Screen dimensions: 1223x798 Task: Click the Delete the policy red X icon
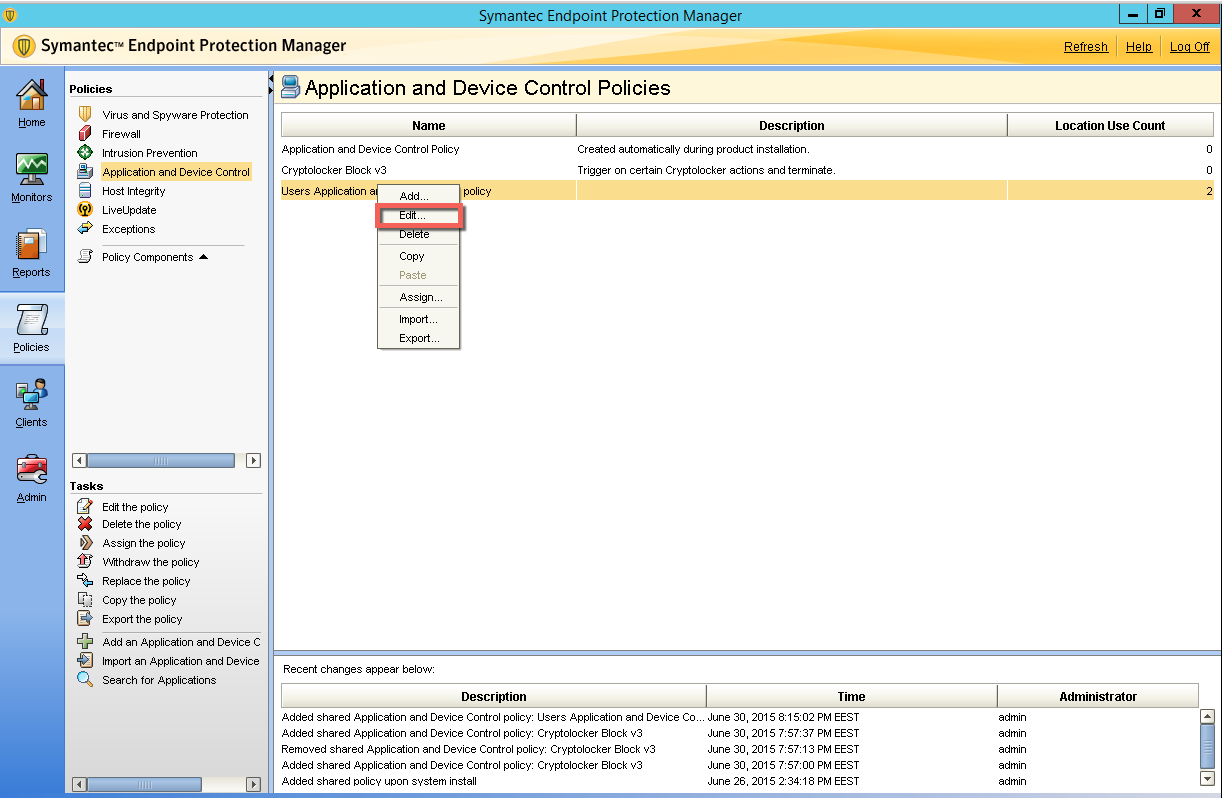(85, 524)
